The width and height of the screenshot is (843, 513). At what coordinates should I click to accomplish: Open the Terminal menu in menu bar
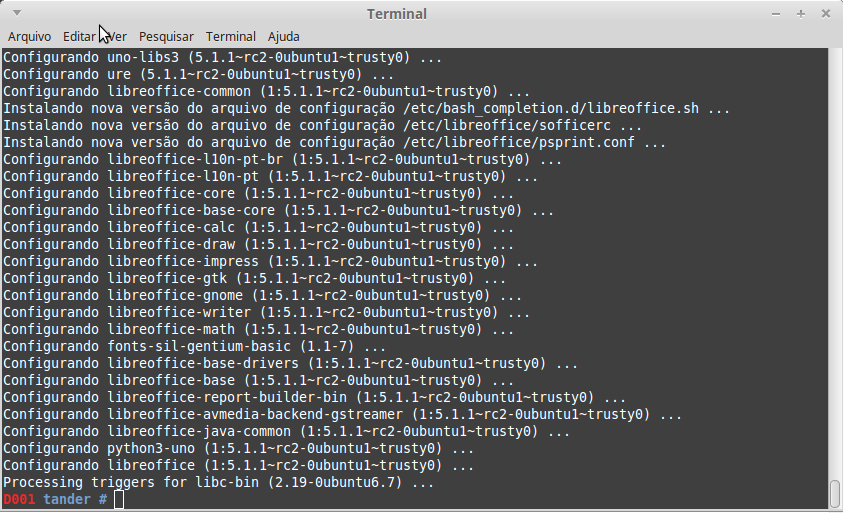coord(231,37)
